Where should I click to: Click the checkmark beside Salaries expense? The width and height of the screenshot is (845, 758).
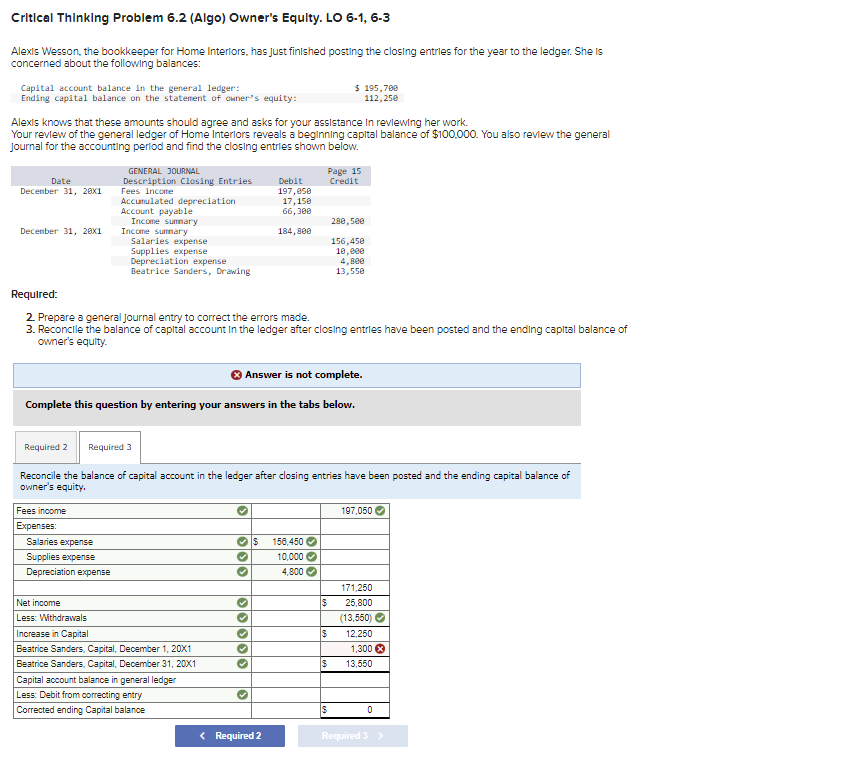tap(241, 542)
